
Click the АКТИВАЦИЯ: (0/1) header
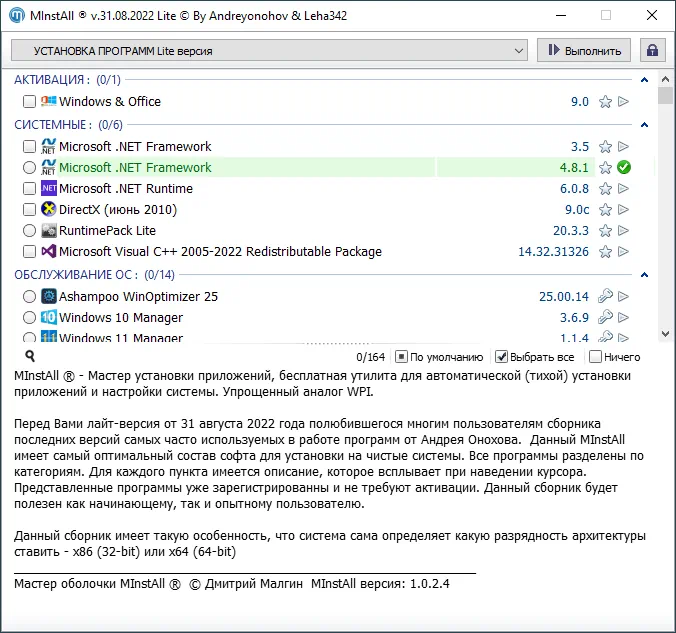pyautogui.click(x=67, y=80)
